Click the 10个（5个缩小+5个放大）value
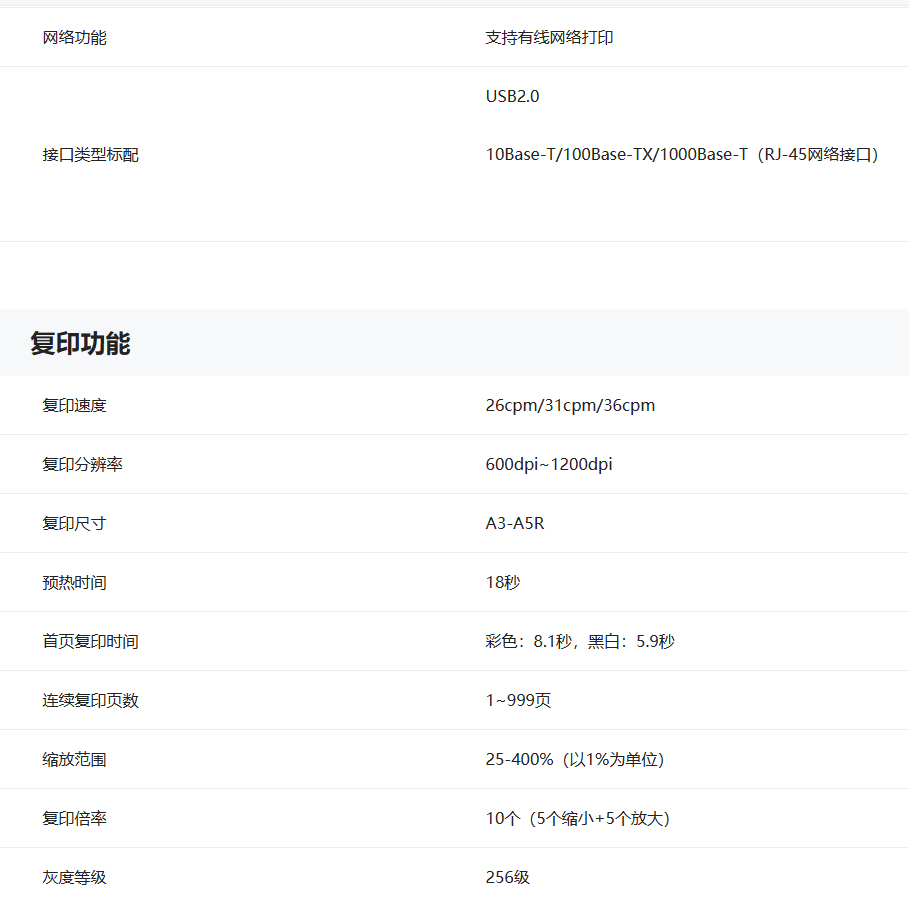The height and width of the screenshot is (898, 909). (x=577, y=819)
